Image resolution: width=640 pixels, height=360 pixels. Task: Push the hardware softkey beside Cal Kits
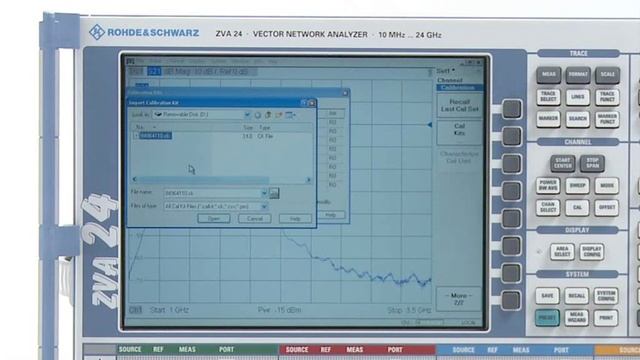click(511, 136)
